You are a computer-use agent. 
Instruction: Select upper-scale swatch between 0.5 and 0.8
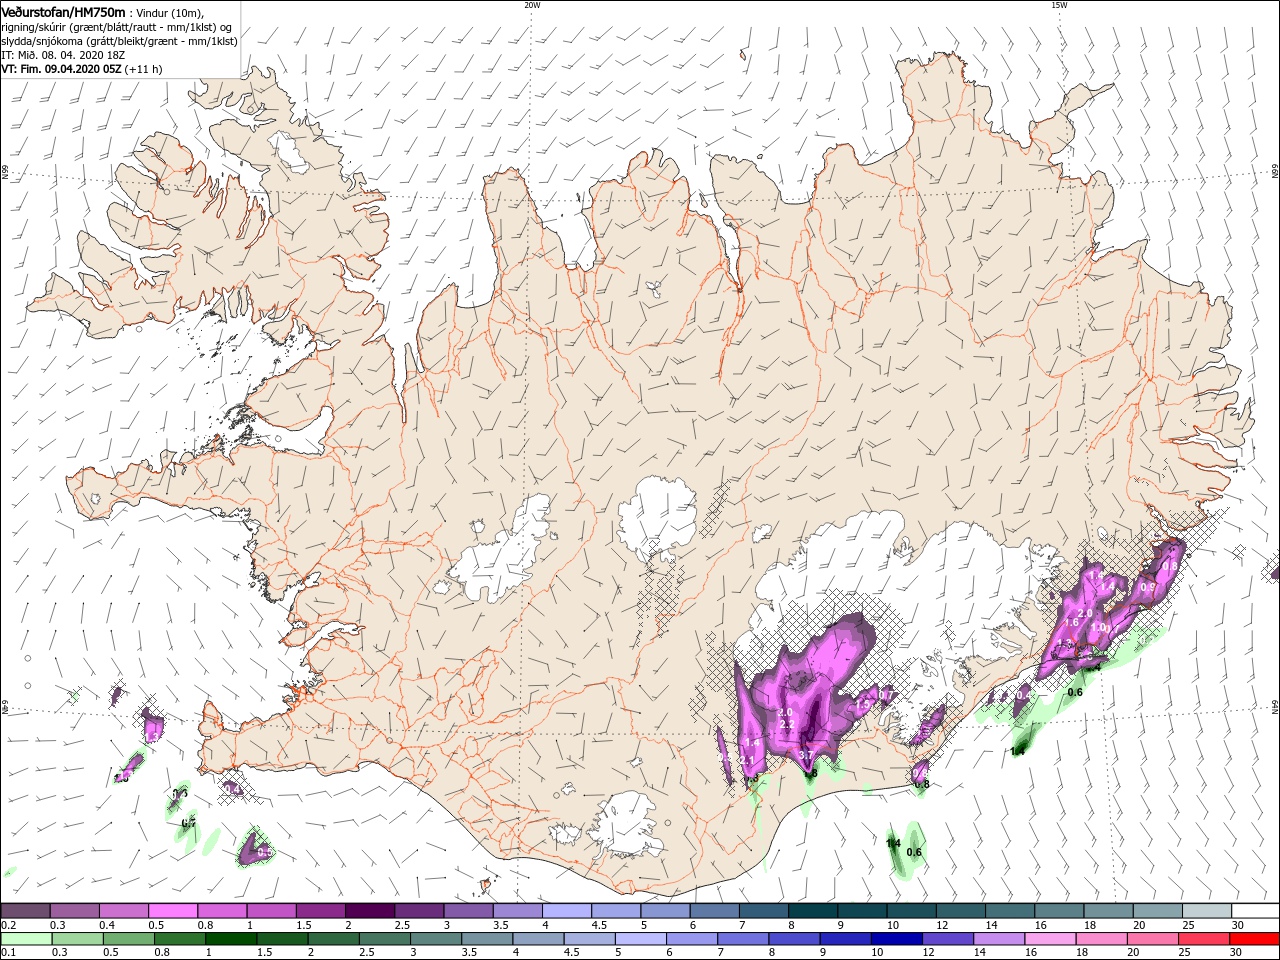(173, 911)
